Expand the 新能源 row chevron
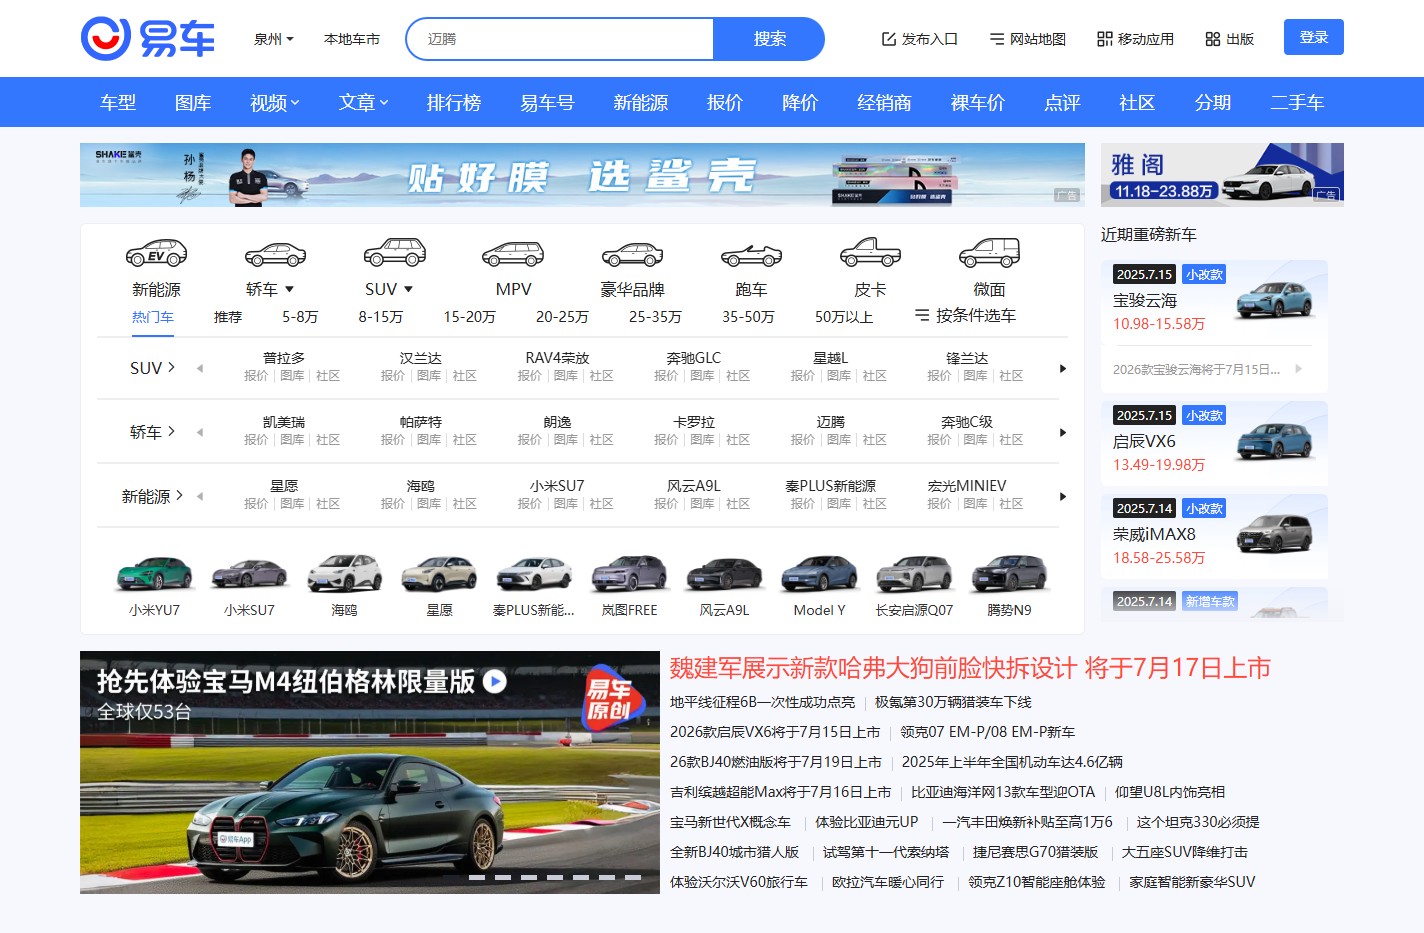1424x933 pixels. pyautogui.click(x=180, y=495)
